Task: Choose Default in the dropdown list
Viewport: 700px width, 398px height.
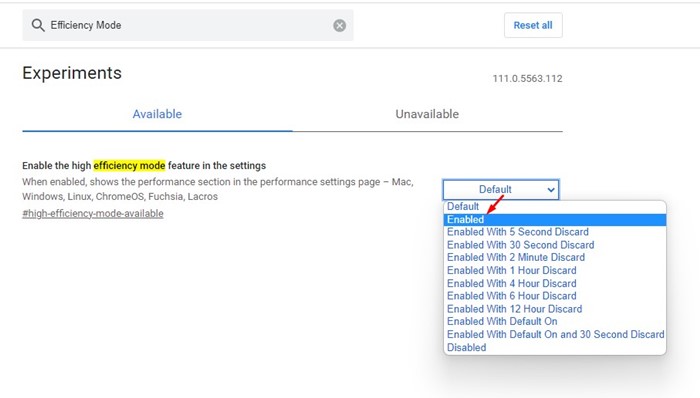Action: (555, 207)
